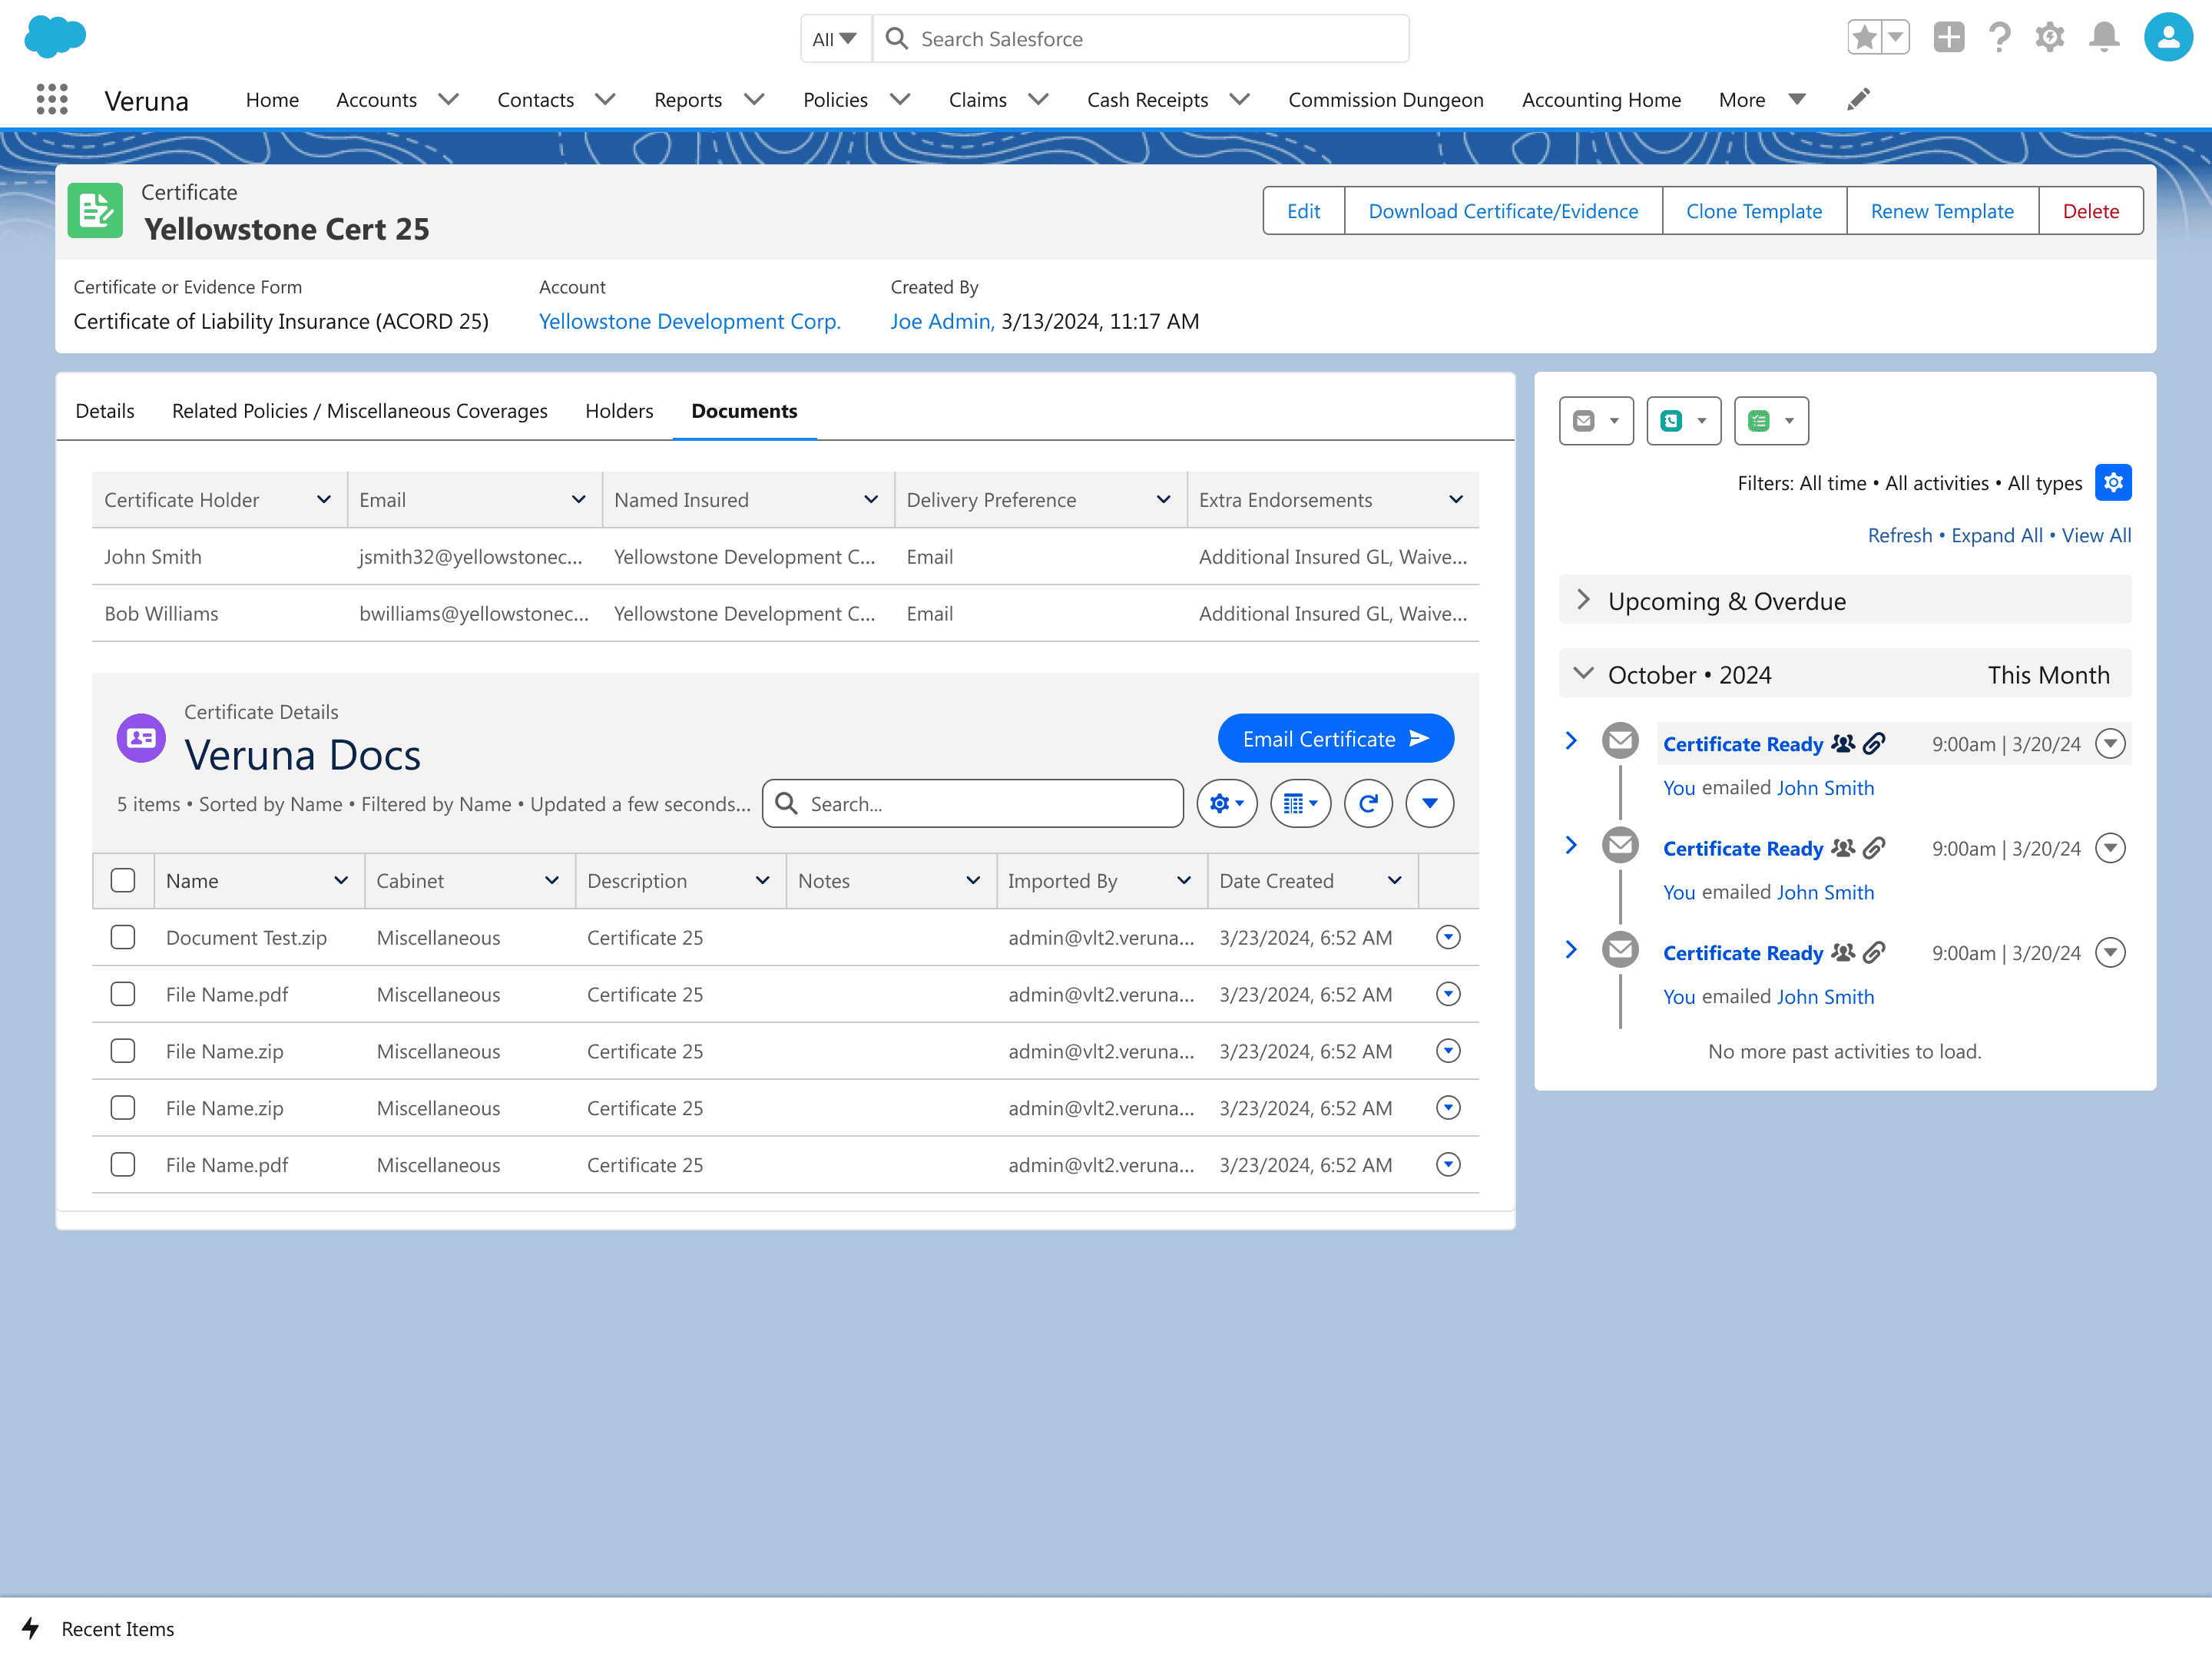Screen dimensions: 2212x1659
Task: Check the second File Name.zip row checkbox
Action: pos(123,1108)
